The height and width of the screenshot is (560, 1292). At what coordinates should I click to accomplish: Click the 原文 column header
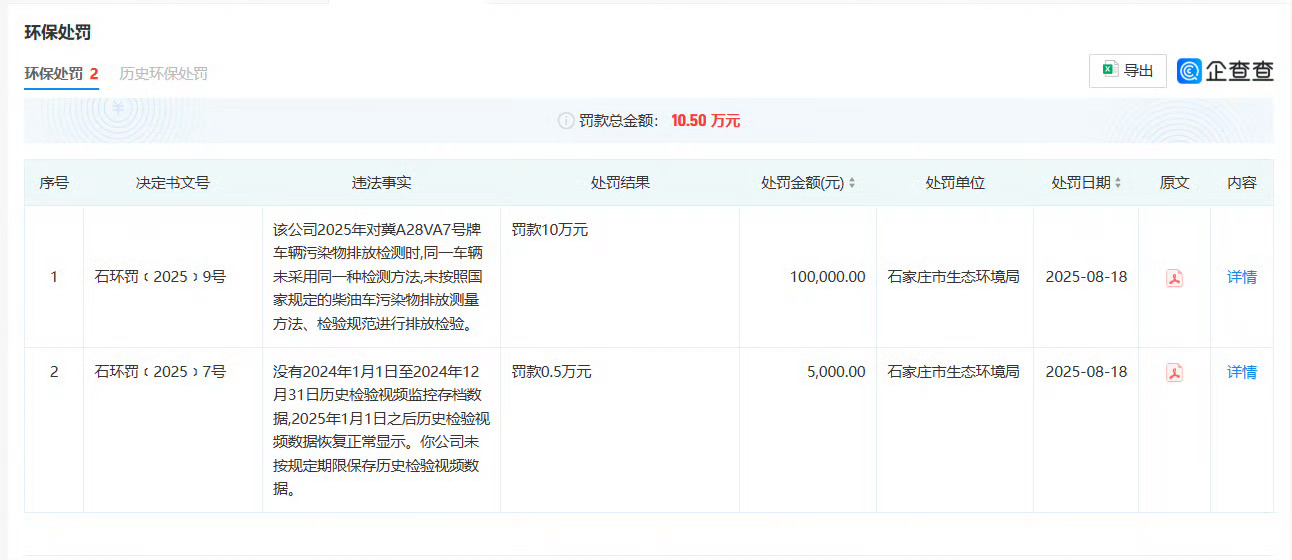point(1175,183)
